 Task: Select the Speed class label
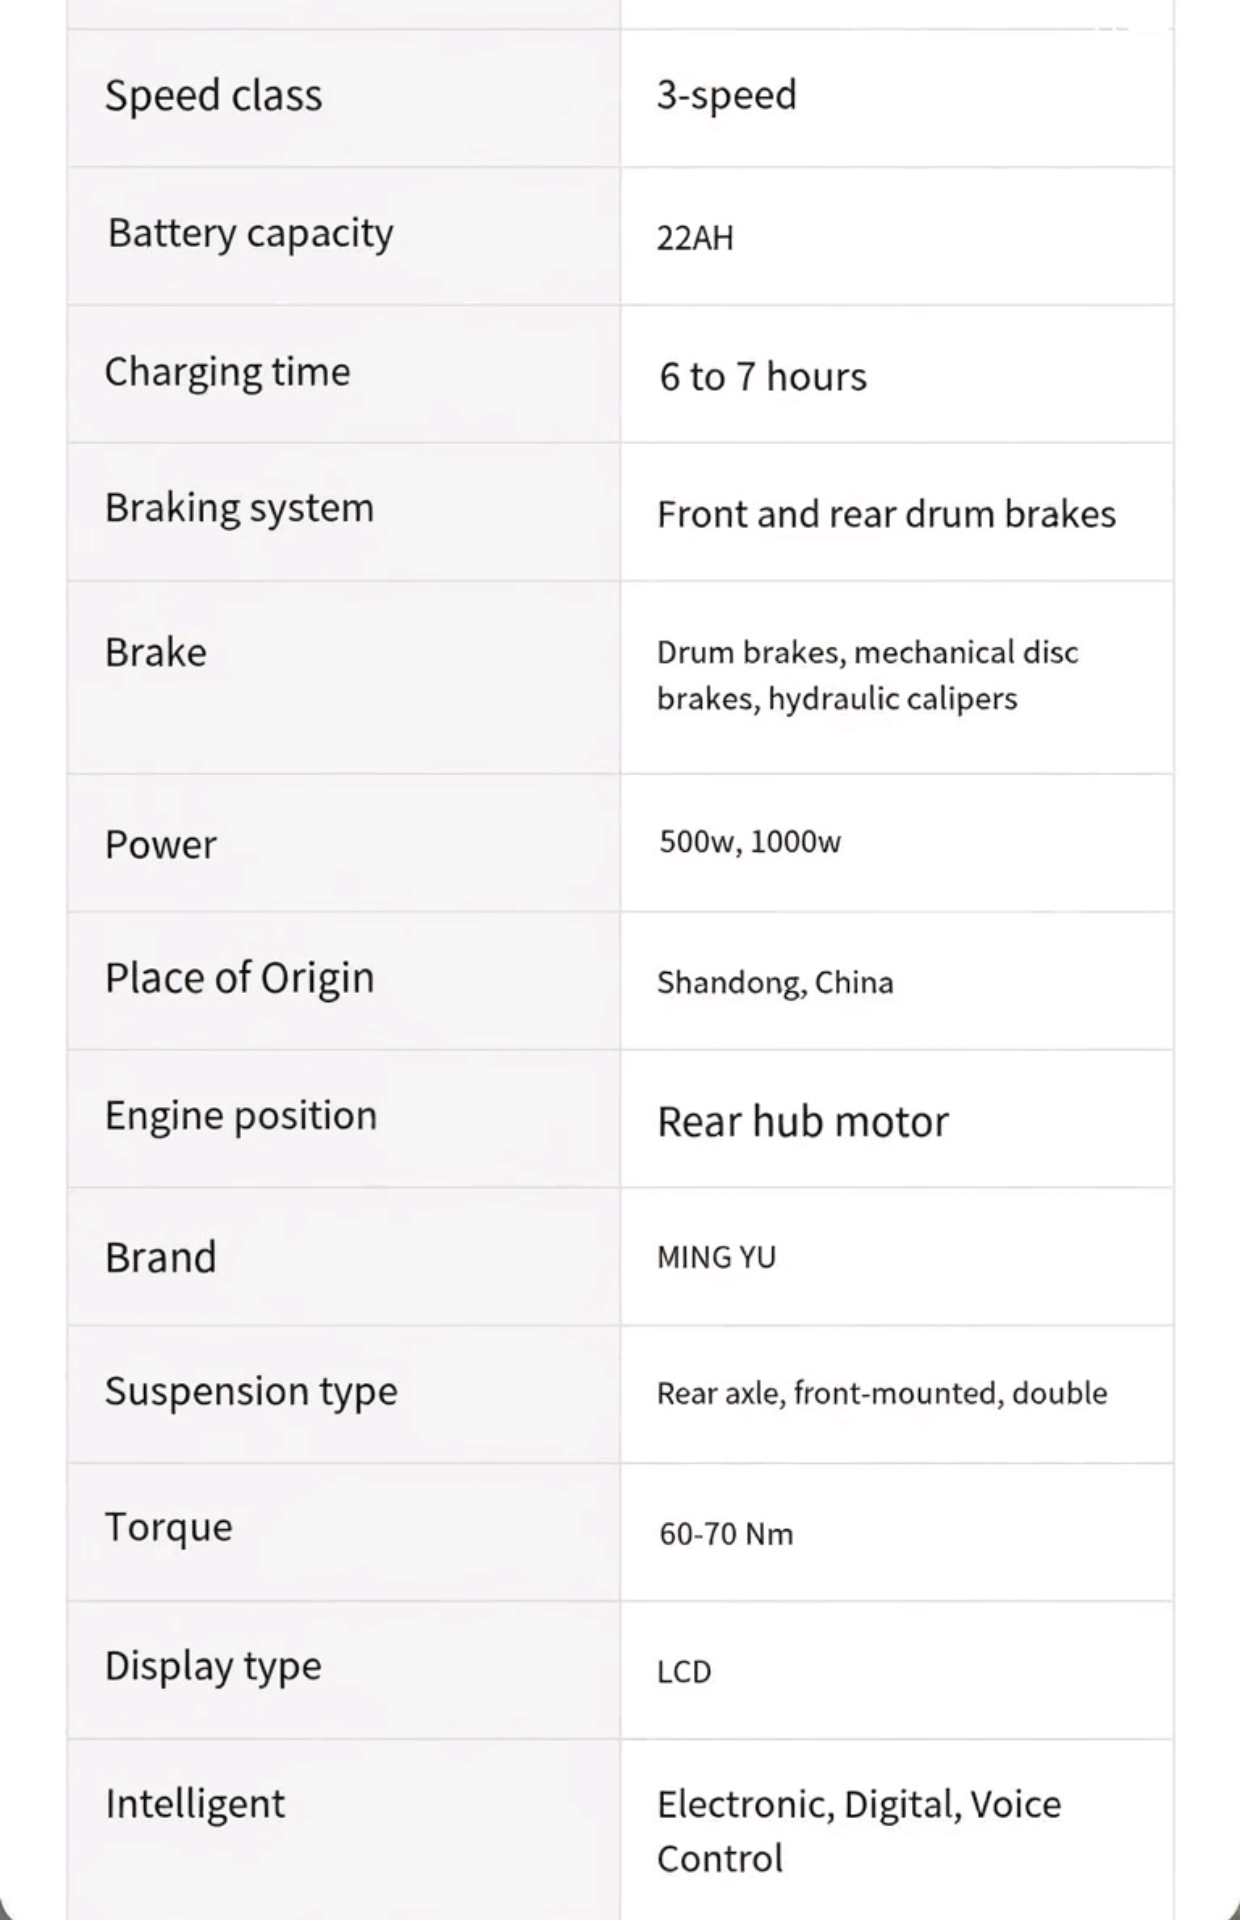(x=213, y=96)
